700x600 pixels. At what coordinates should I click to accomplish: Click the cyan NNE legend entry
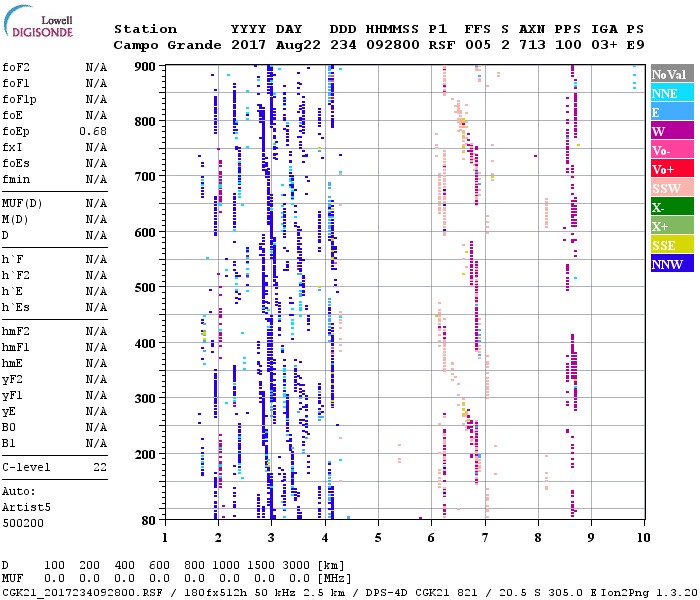click(669, 93)
